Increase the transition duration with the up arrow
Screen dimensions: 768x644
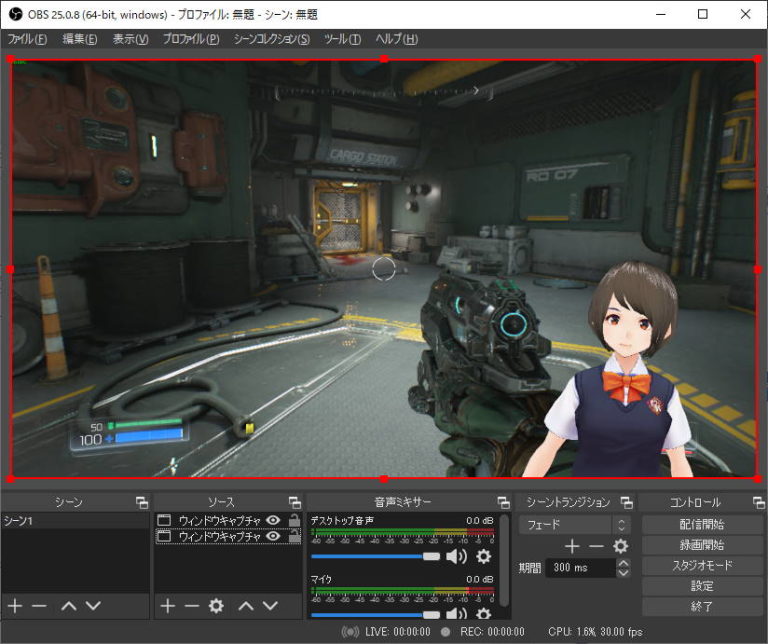click(624, 563)
